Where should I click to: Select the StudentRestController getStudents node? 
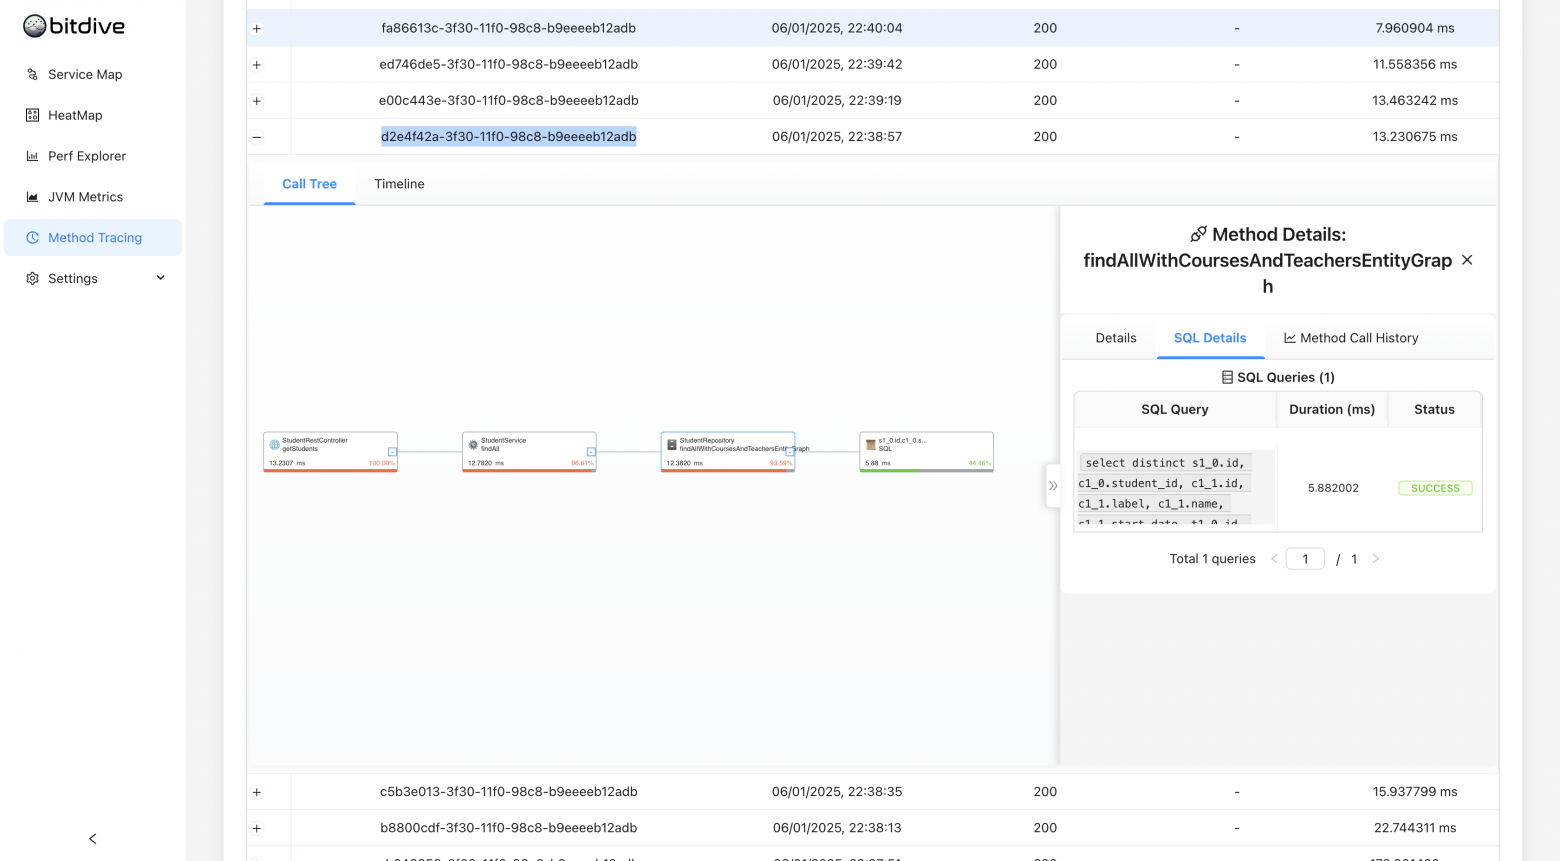[x=330, y=452]
